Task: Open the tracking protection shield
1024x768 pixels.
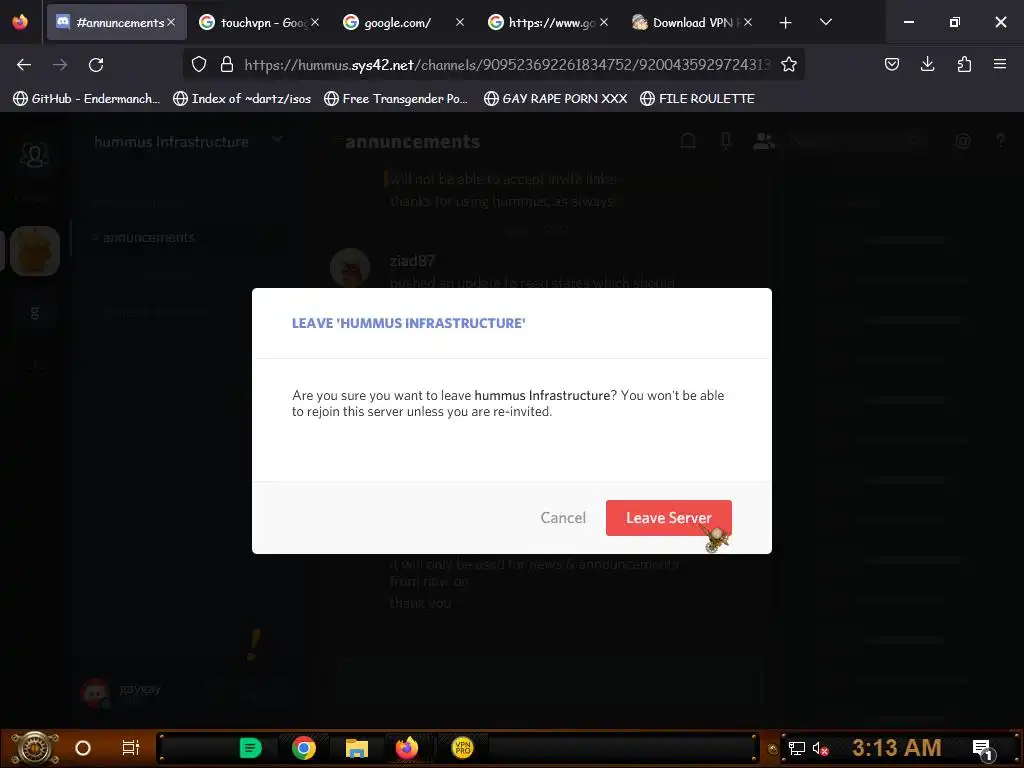Action: click(x=199, y=64)
